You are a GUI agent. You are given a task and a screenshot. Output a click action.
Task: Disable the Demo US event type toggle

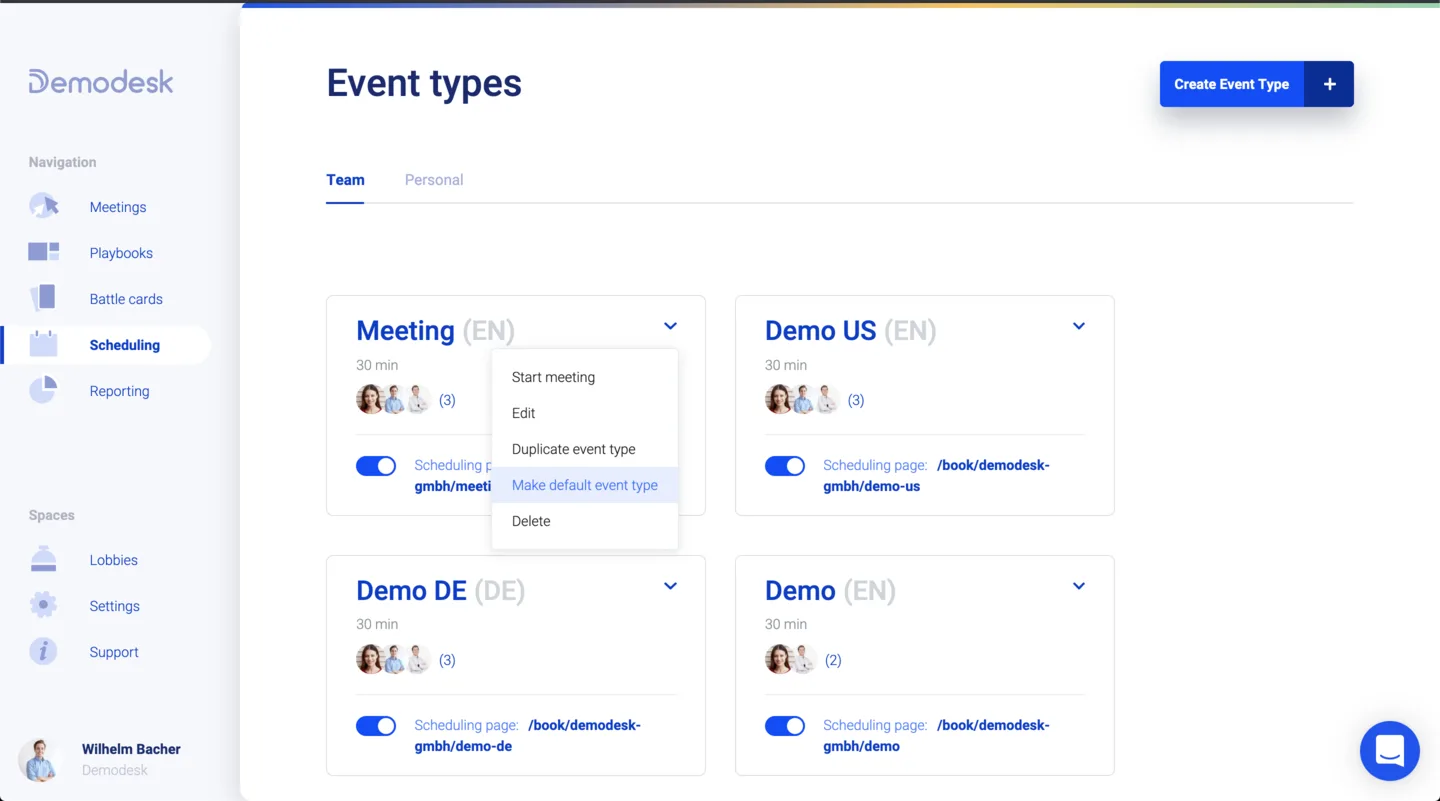click(785, 466)
